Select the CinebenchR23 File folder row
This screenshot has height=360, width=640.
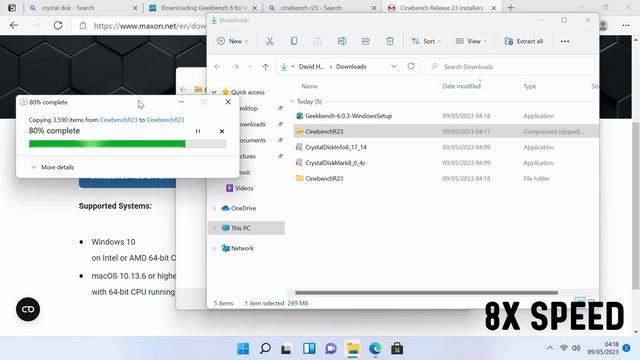[445, 178]
